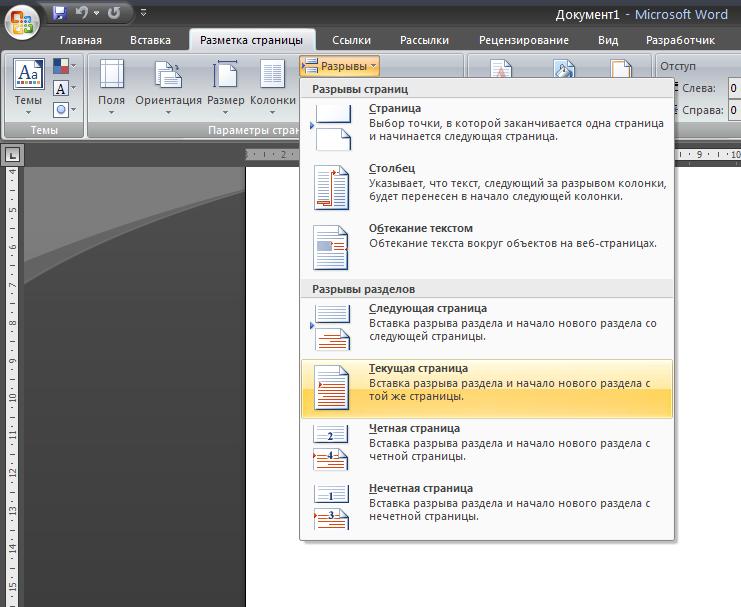The width and height of the screenshot is (741, 607).
Task: Open theme colors dropdown
Action: [64, 67]
